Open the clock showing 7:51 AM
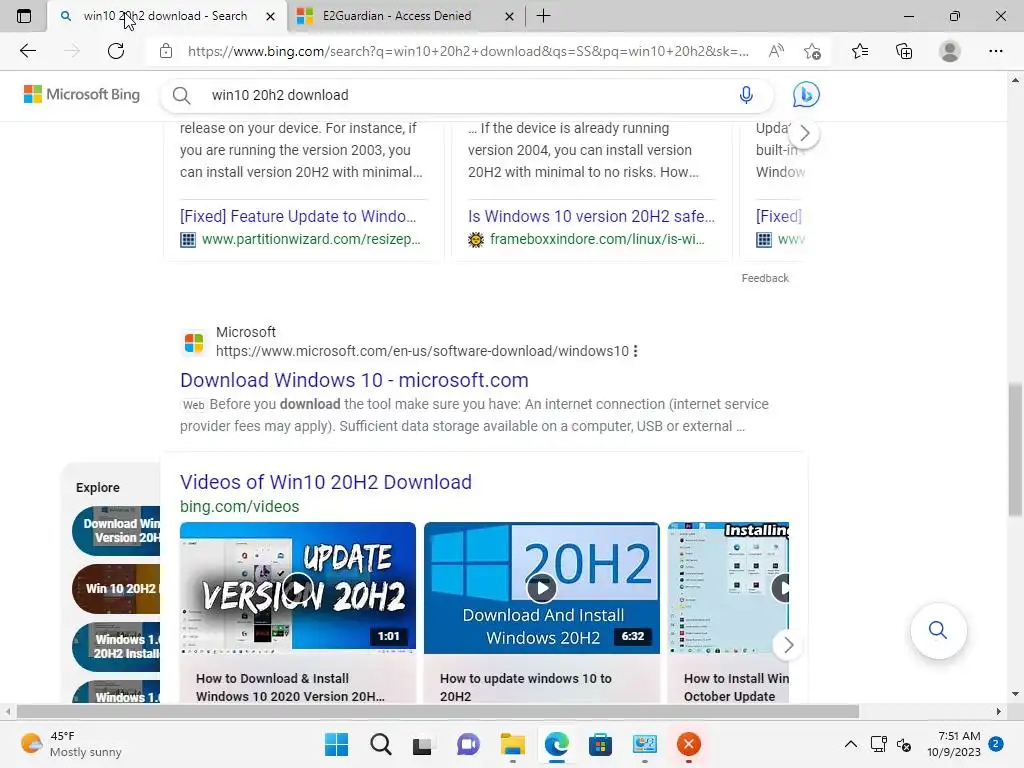1024x768 pixels. (953, 744)
